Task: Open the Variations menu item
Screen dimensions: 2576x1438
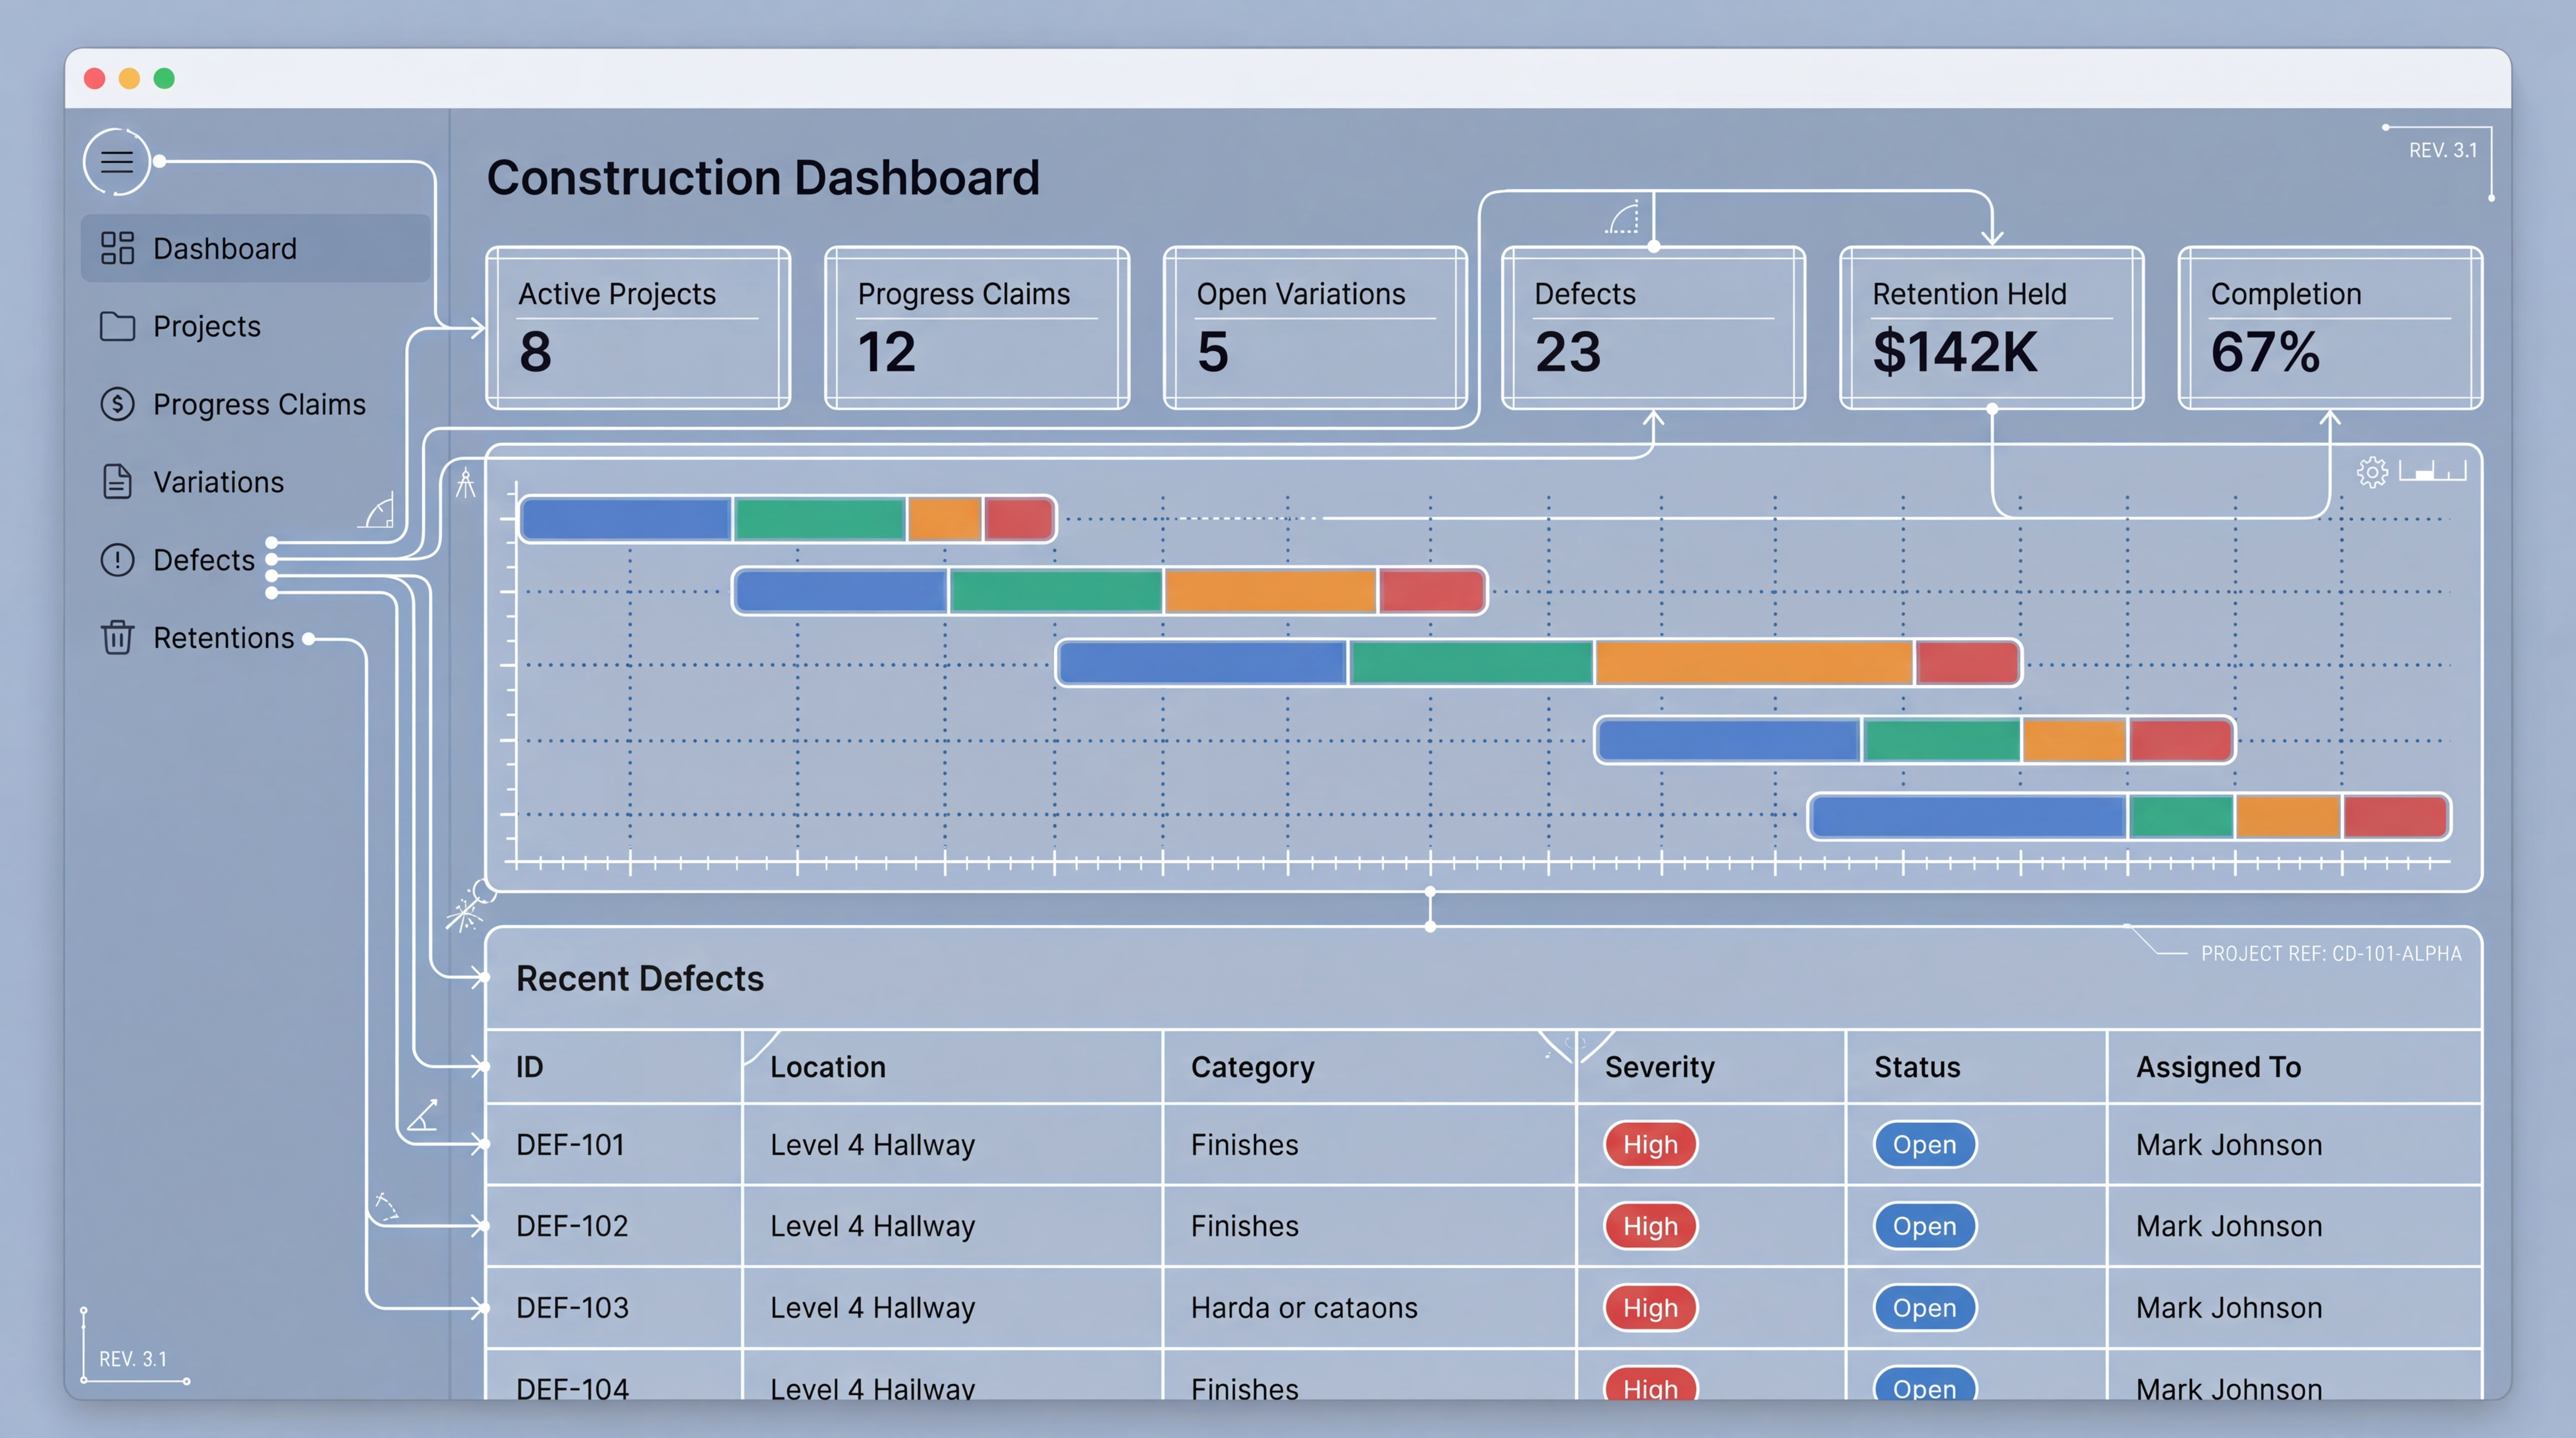Action: pos(218,482)
